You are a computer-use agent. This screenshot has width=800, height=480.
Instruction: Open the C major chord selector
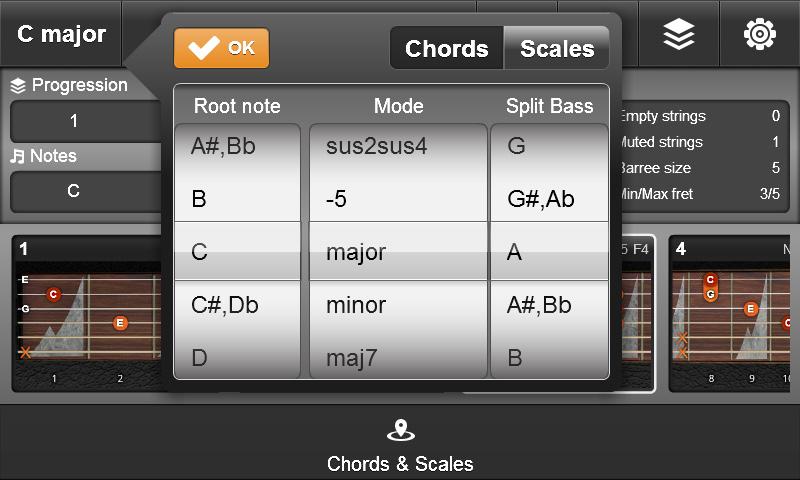click(61, 34)
